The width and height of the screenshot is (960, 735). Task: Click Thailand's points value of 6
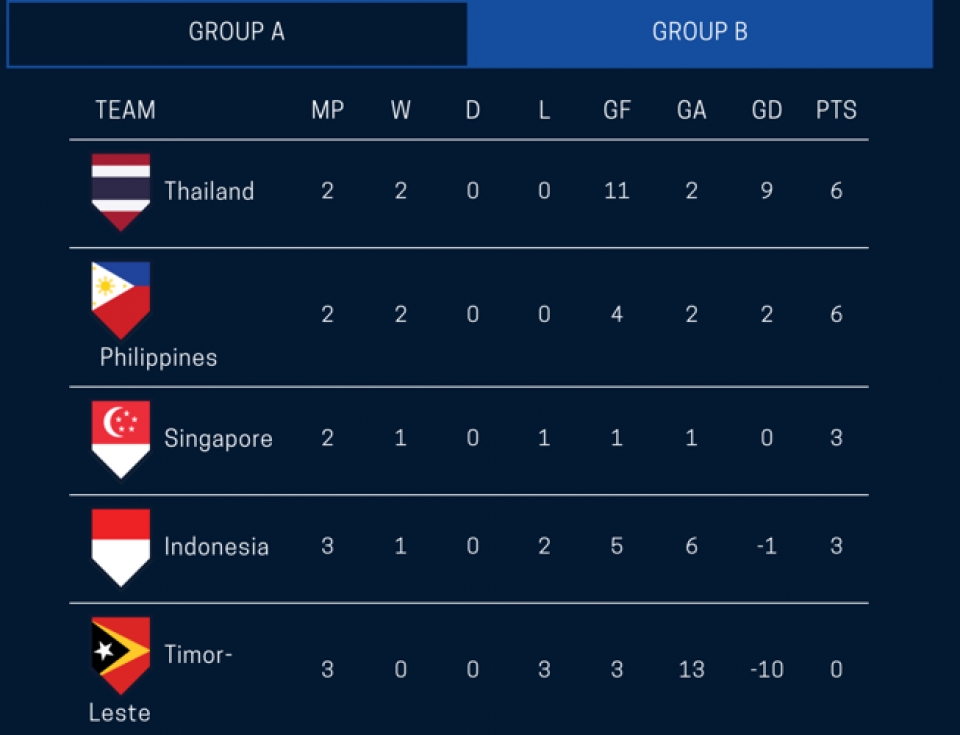[835, 191]
